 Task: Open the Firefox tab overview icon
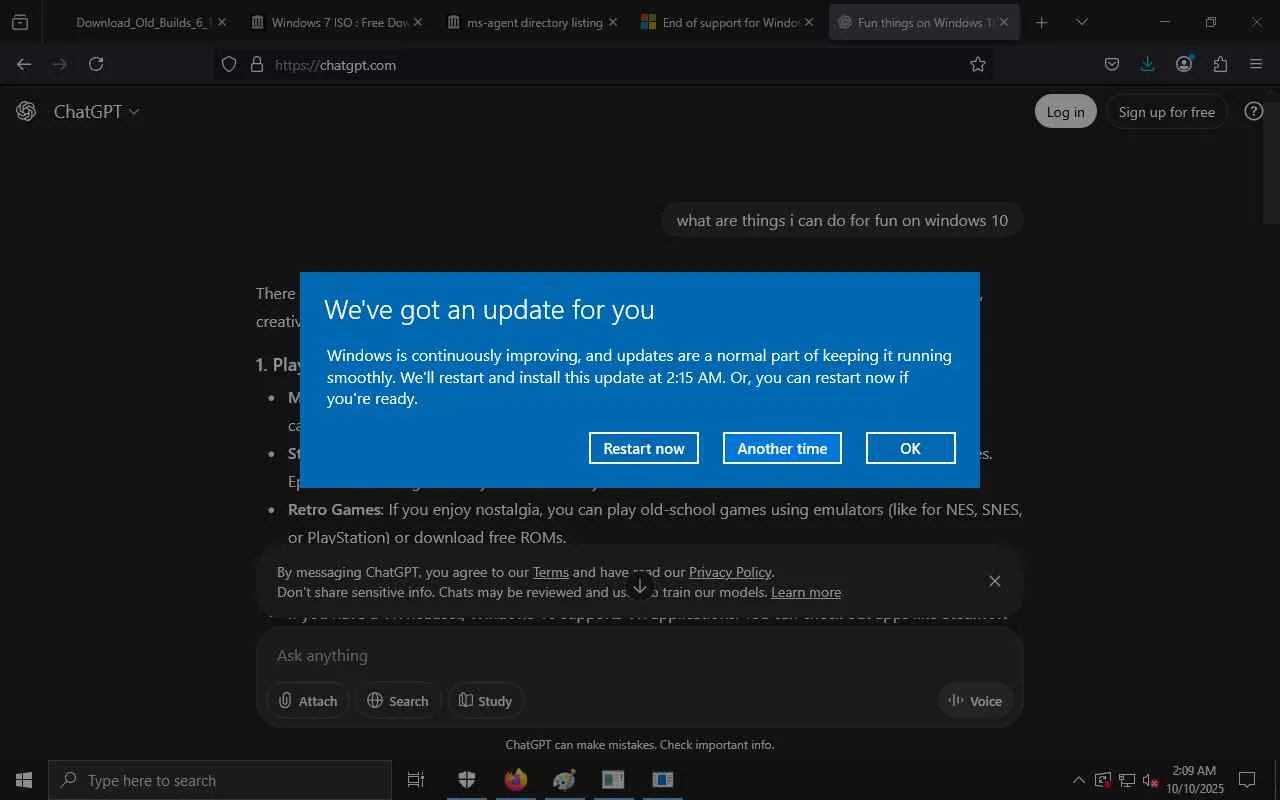20,22
